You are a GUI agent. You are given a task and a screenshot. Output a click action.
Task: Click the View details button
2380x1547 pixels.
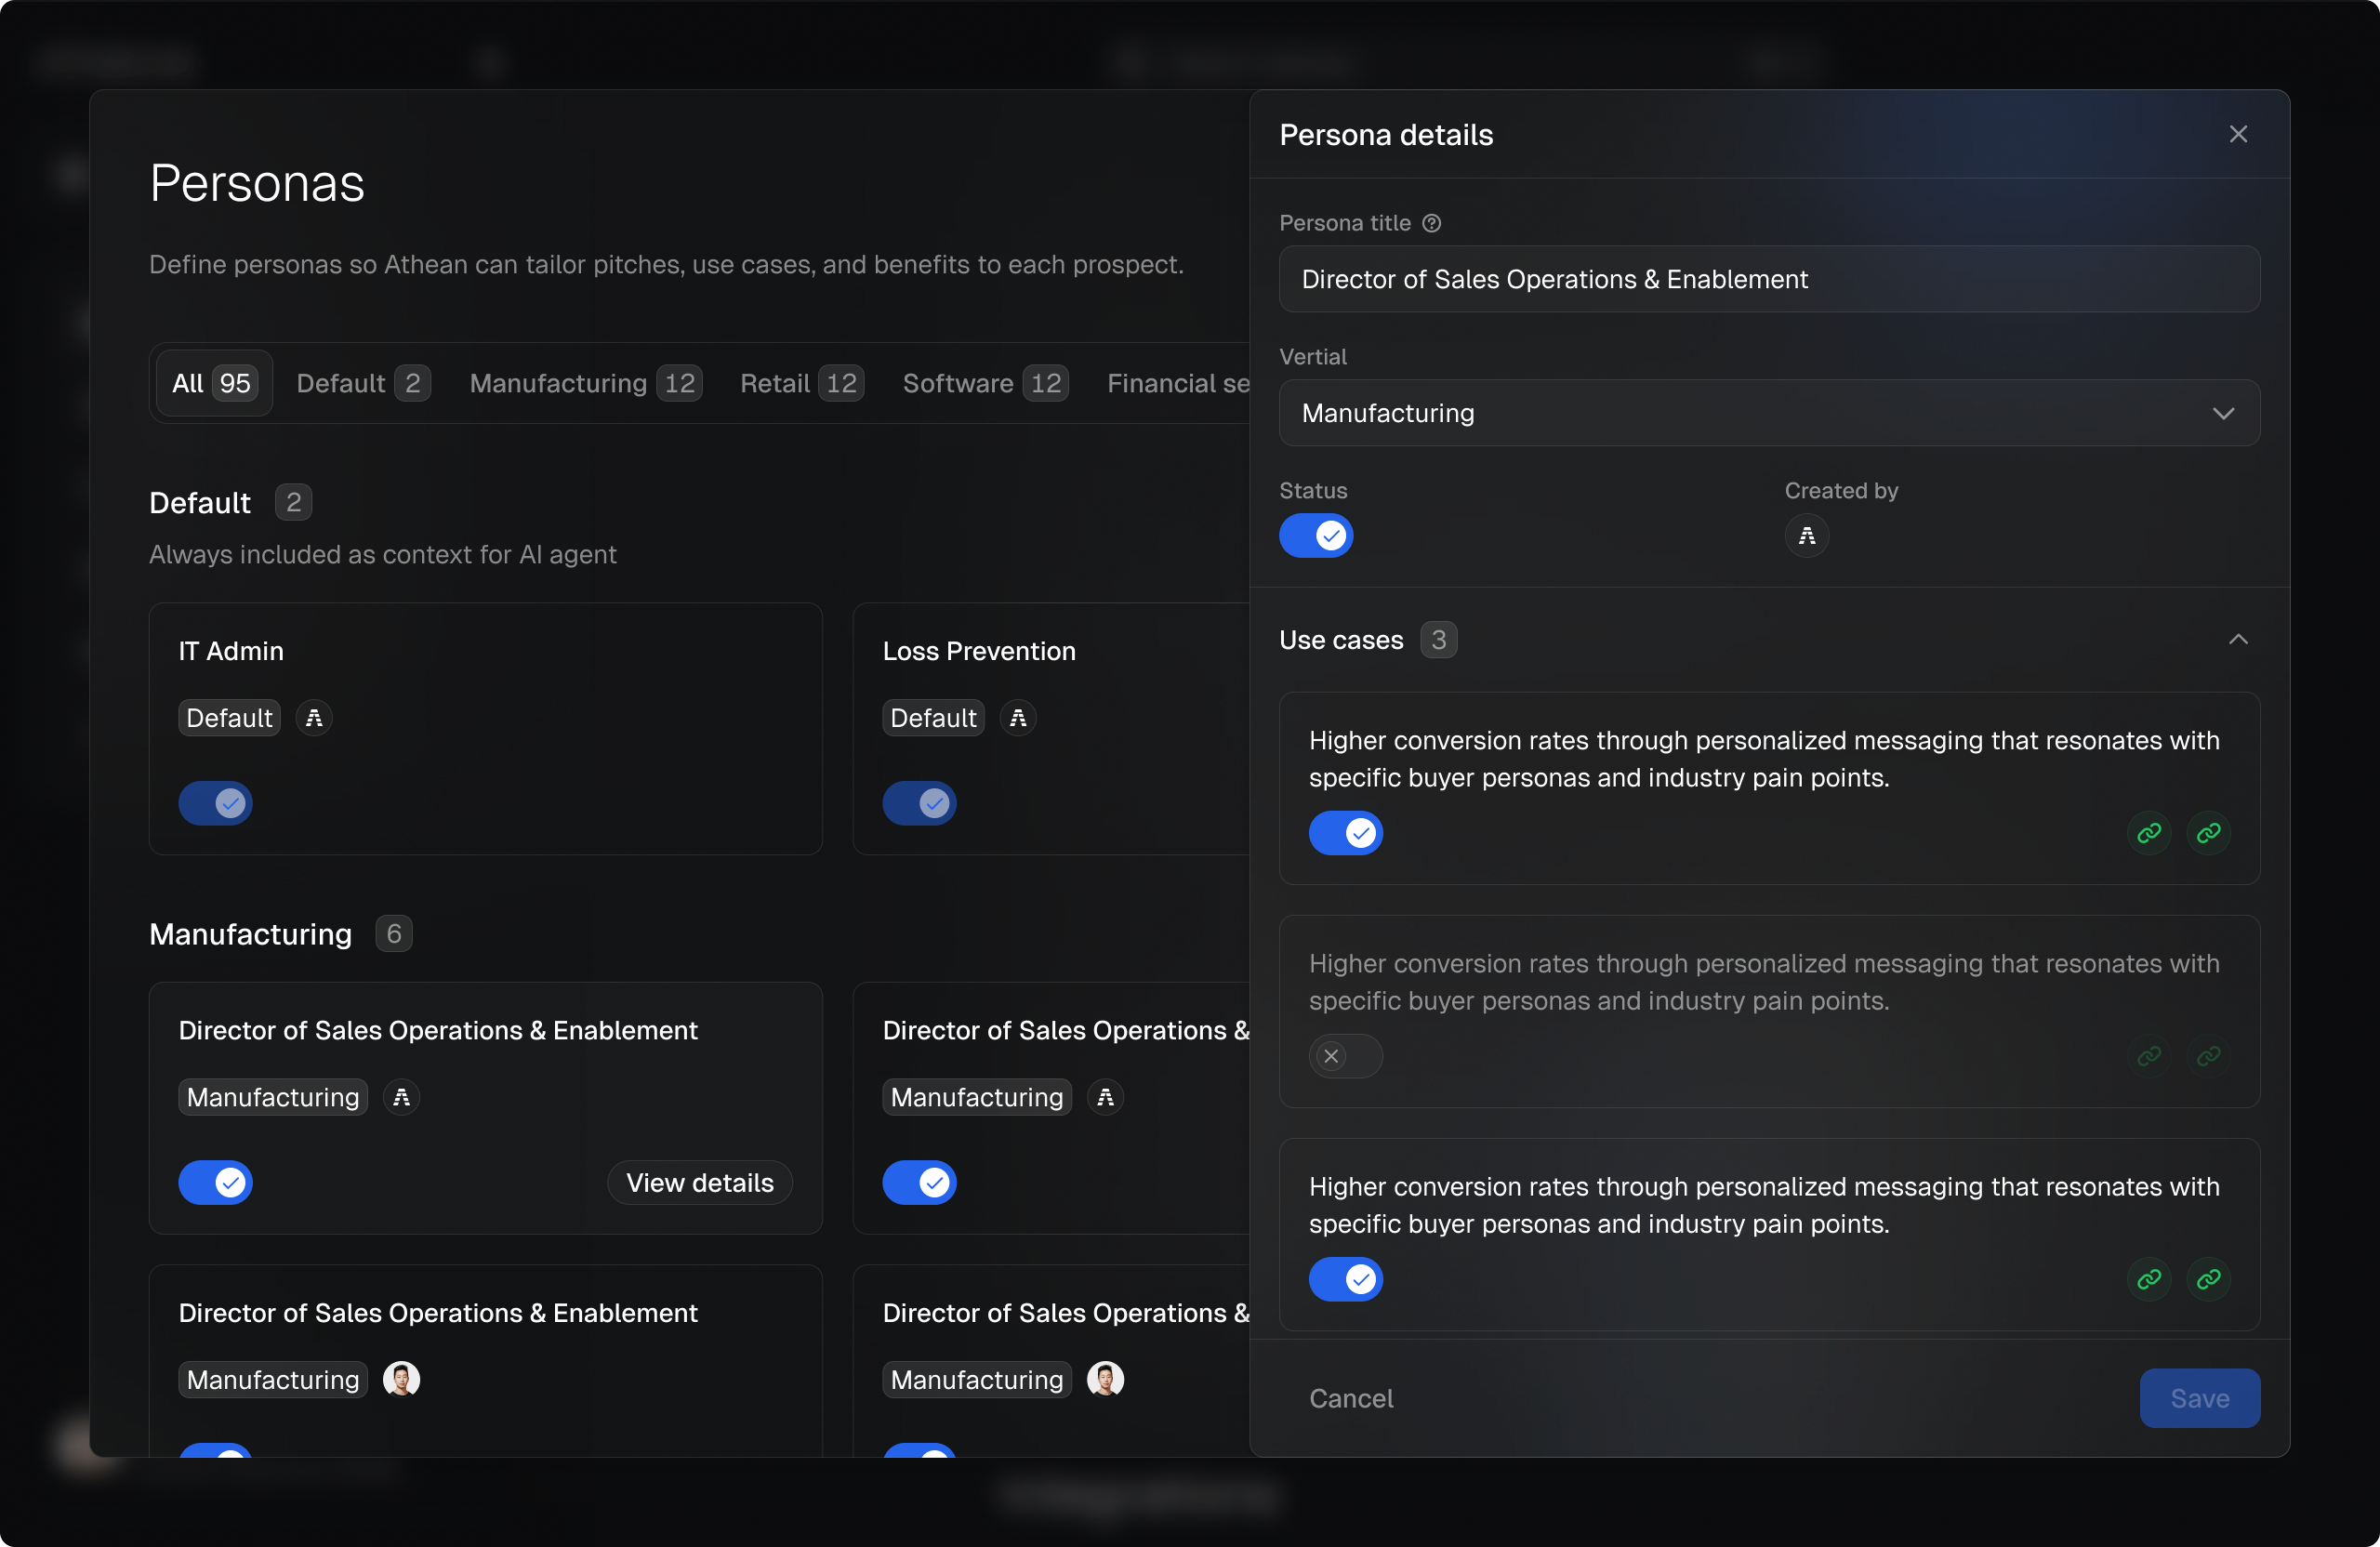(699, 1183)
